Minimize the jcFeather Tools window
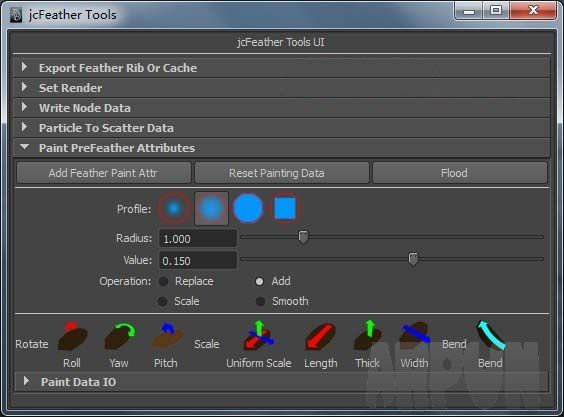Image resolution: width=564 pixels, height=417 pixels. tap(469, 10)
